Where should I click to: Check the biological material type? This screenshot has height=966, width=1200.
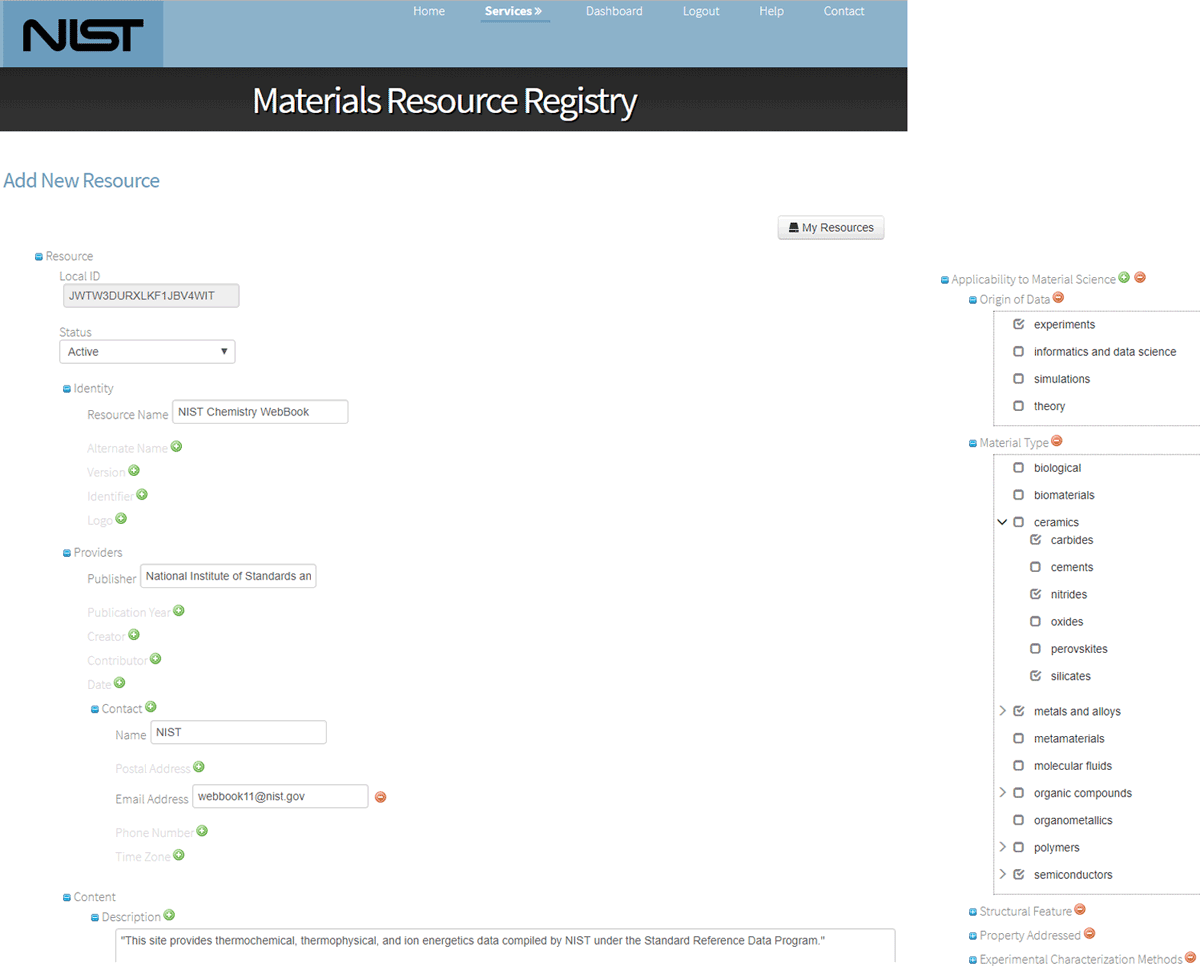[1019, 468]
